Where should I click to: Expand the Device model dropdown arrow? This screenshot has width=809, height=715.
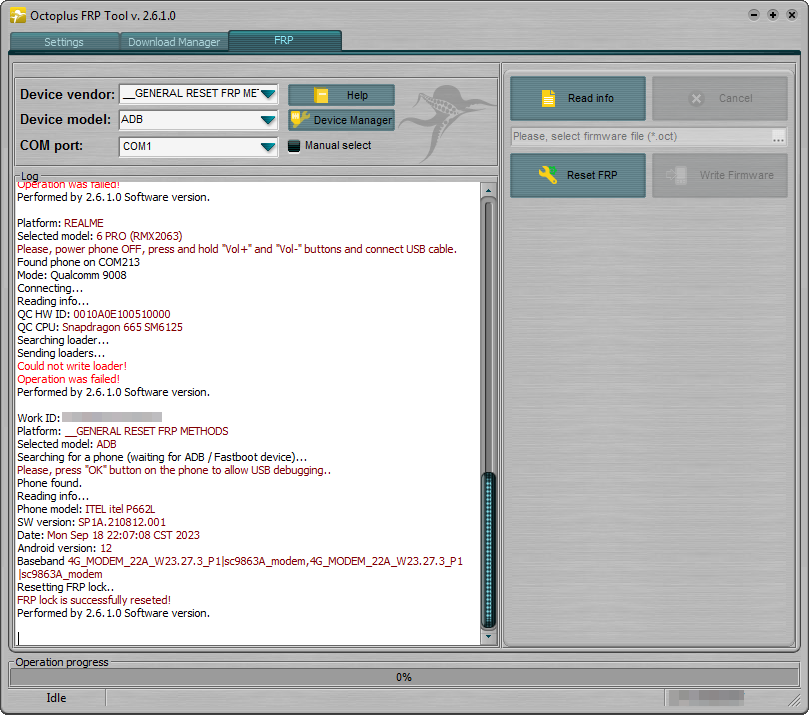pos(268,120)
